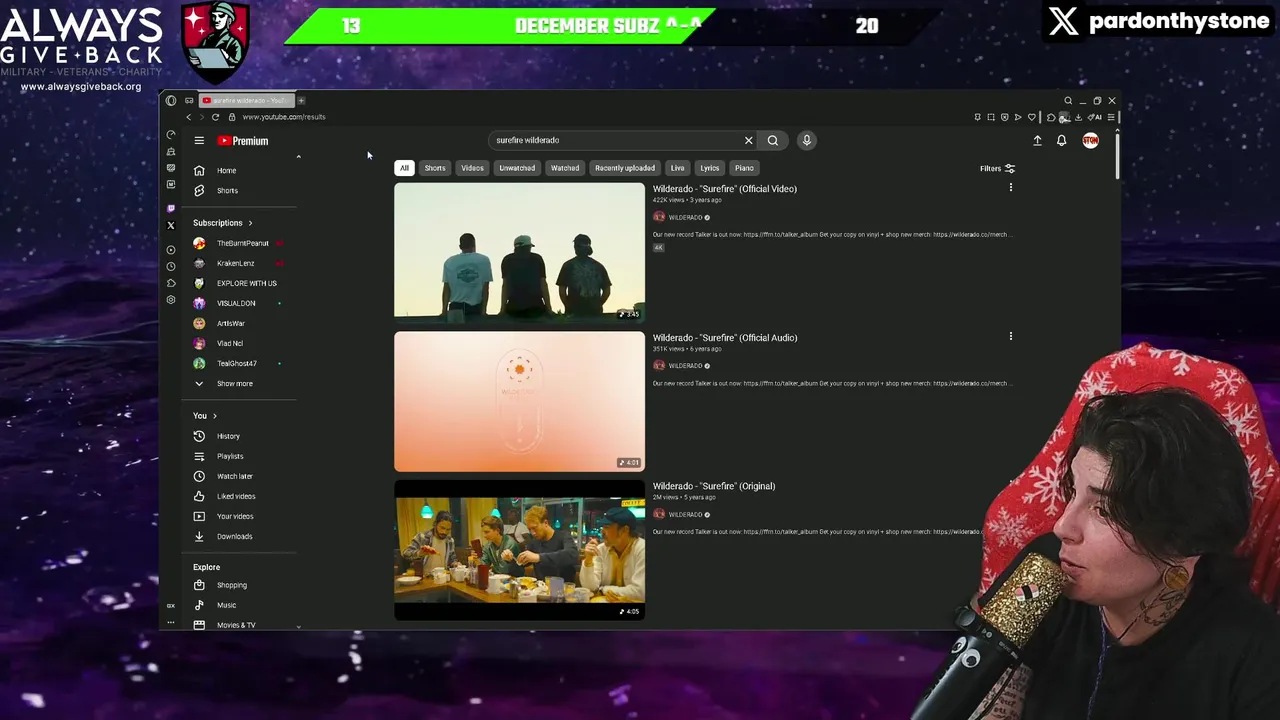Click the YouTube Premium logo

click(243, 141)
